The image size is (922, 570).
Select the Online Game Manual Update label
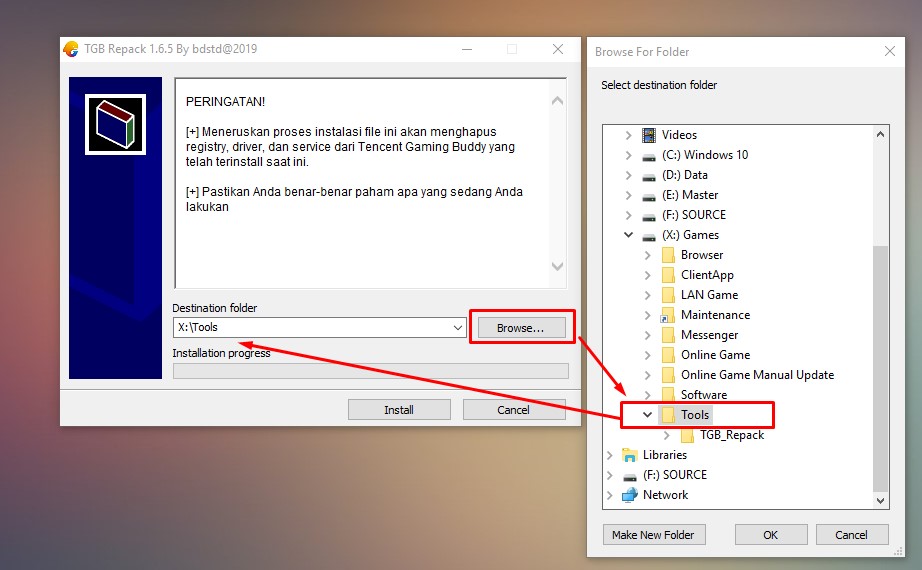click(757, 375)
